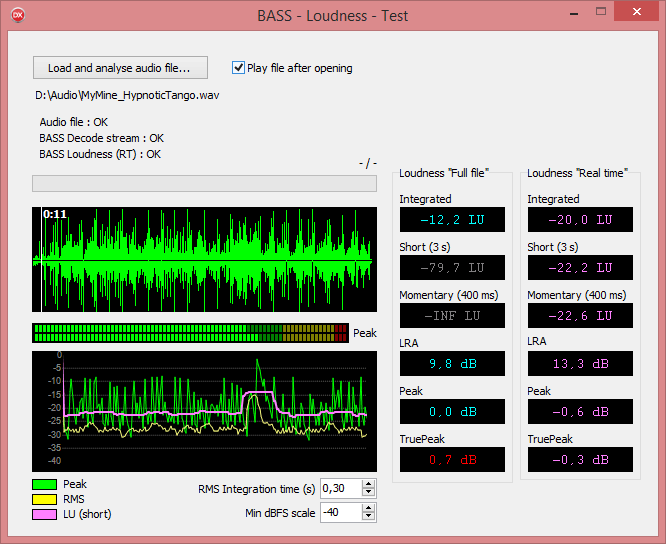Click the pink LU (short) legend swatch
The height and width of the screenshot is (544, 666).
(44, 514)
